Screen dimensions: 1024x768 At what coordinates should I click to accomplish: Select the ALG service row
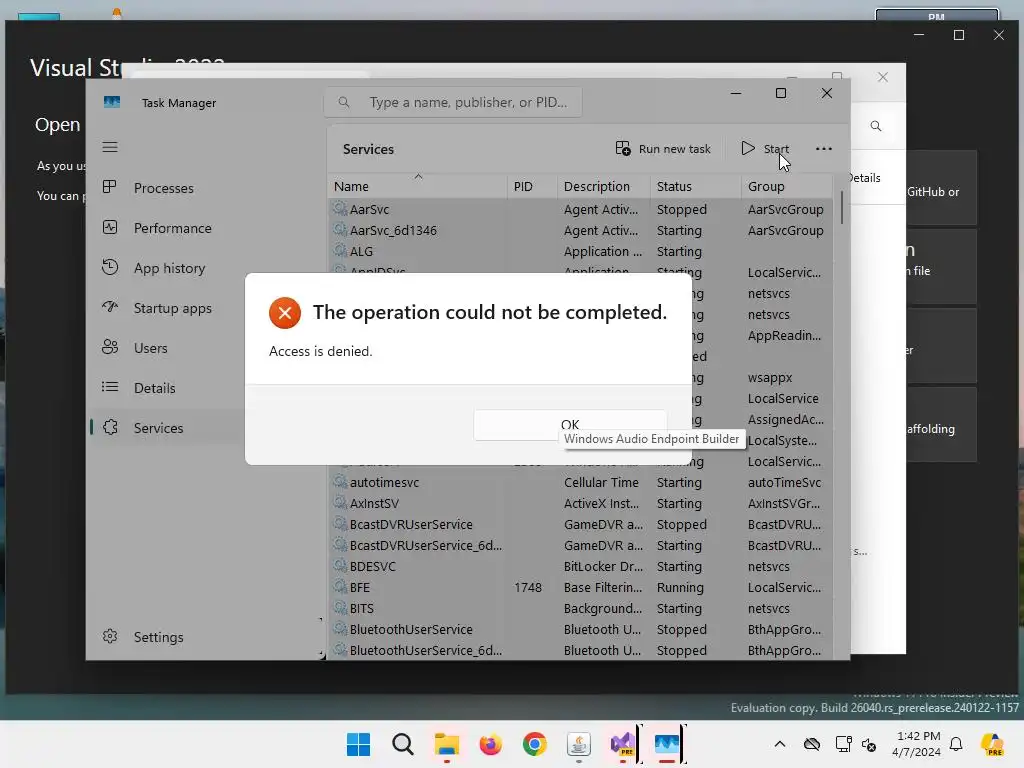point(581,251)
